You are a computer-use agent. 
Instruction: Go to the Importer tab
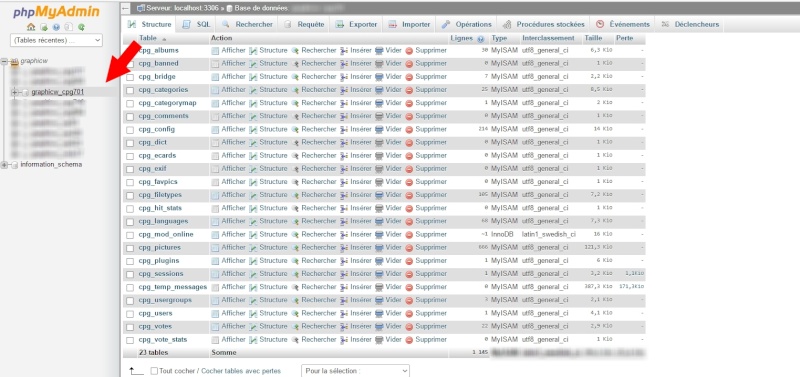[x=410, y=24]
